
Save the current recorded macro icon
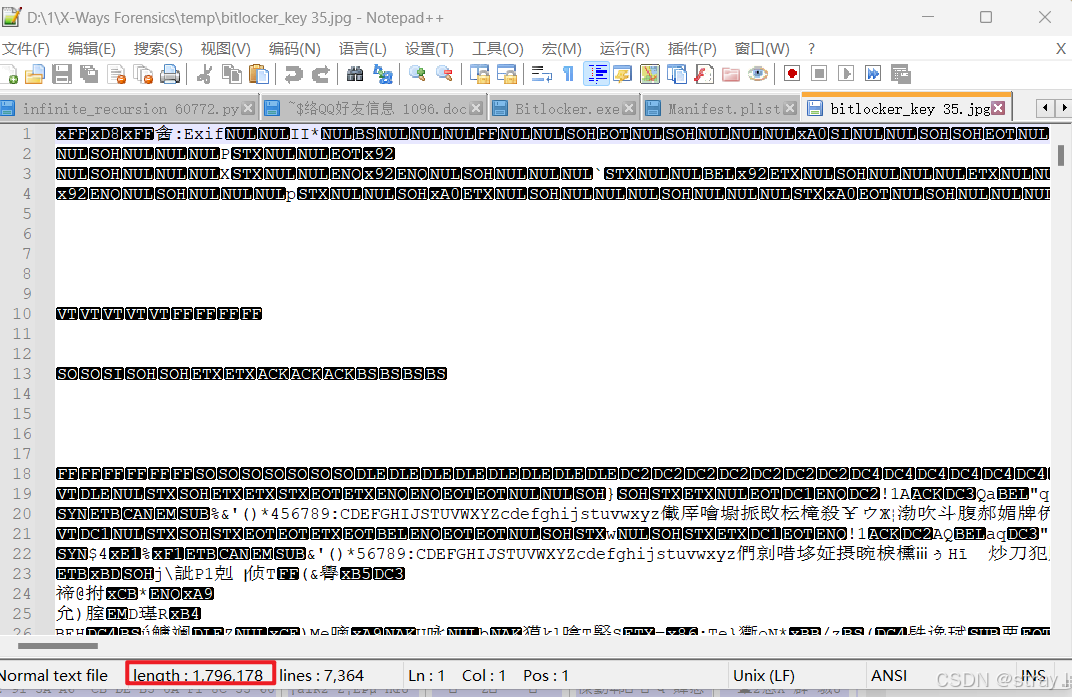900,74
